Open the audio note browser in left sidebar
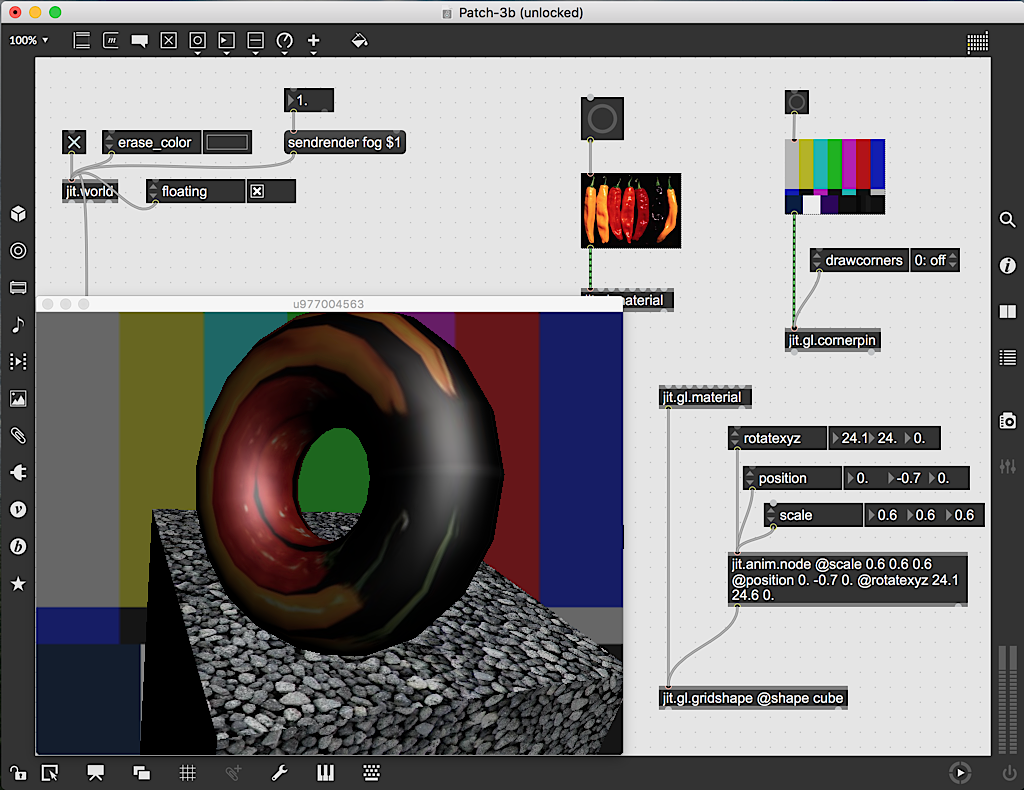1024x790 pixels. [18, 324]
